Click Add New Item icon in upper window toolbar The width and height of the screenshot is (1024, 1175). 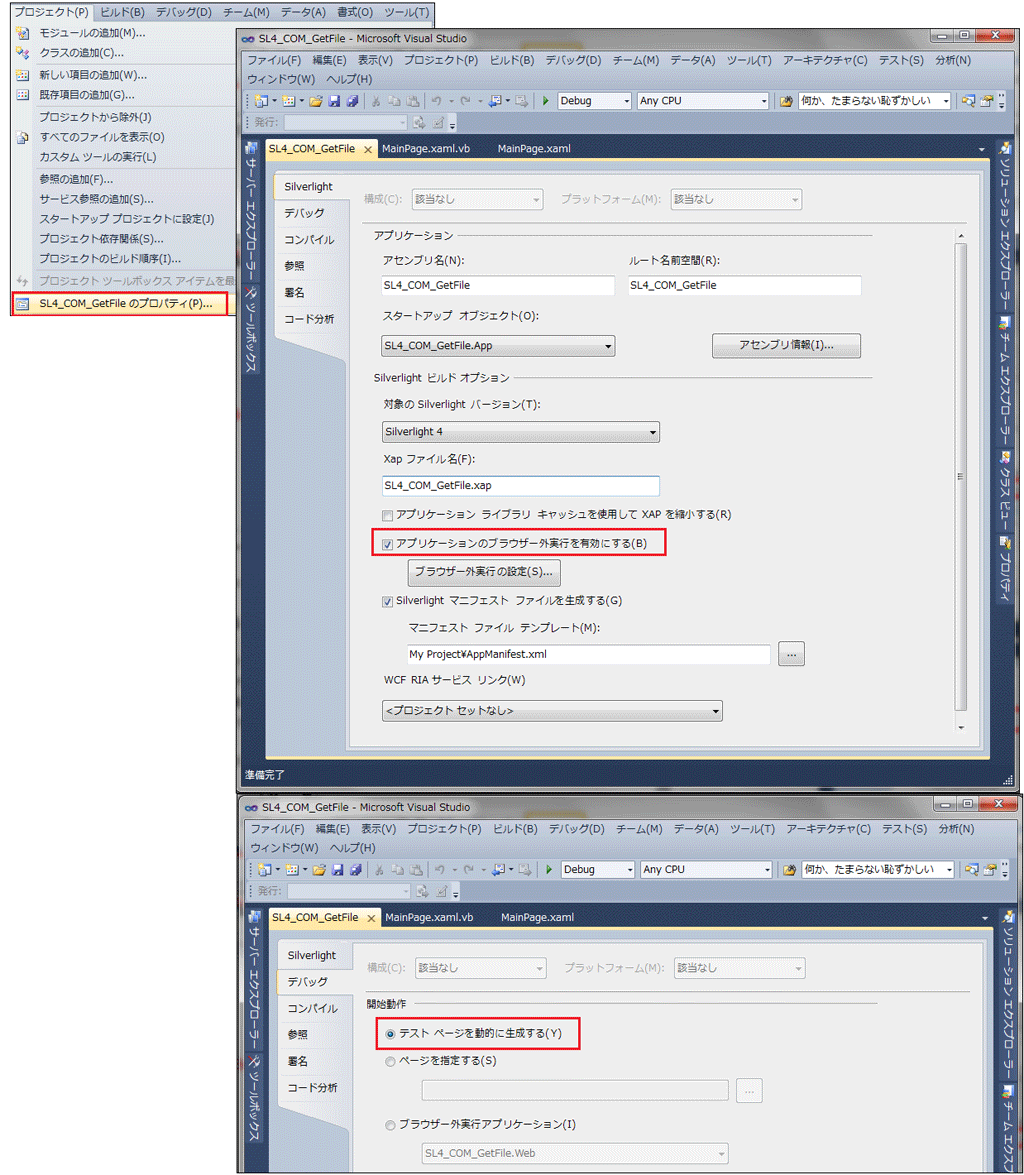pyautogui.click(x=289, y=101)
